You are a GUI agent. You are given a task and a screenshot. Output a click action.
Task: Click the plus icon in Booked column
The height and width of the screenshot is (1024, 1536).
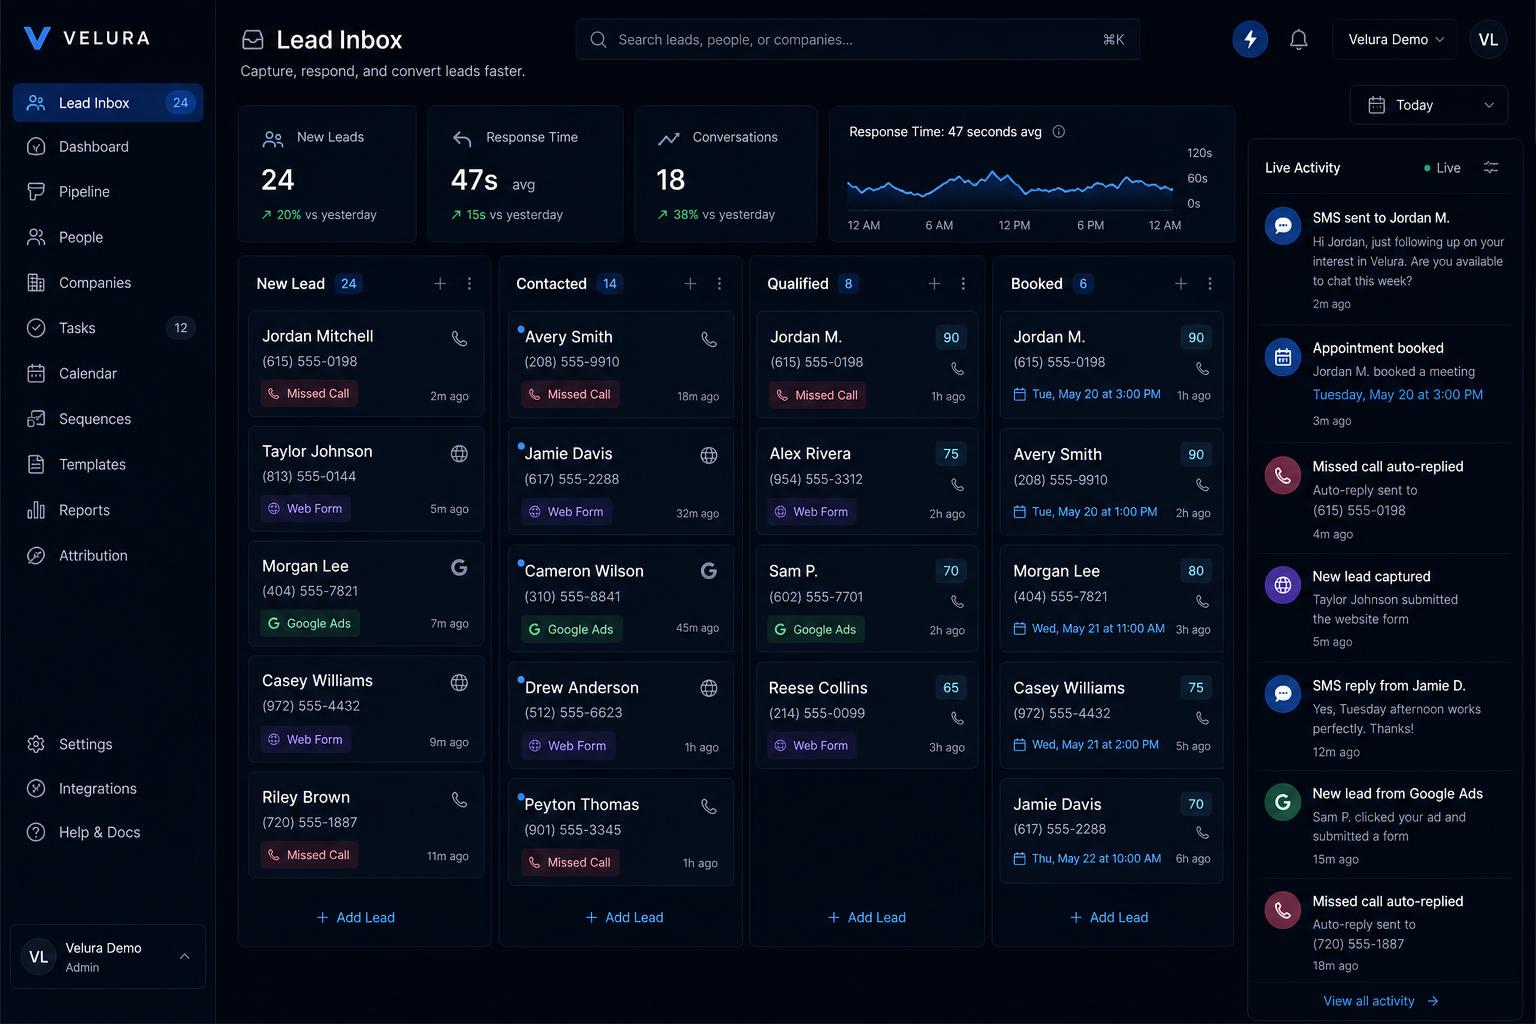click(1181, 284)
